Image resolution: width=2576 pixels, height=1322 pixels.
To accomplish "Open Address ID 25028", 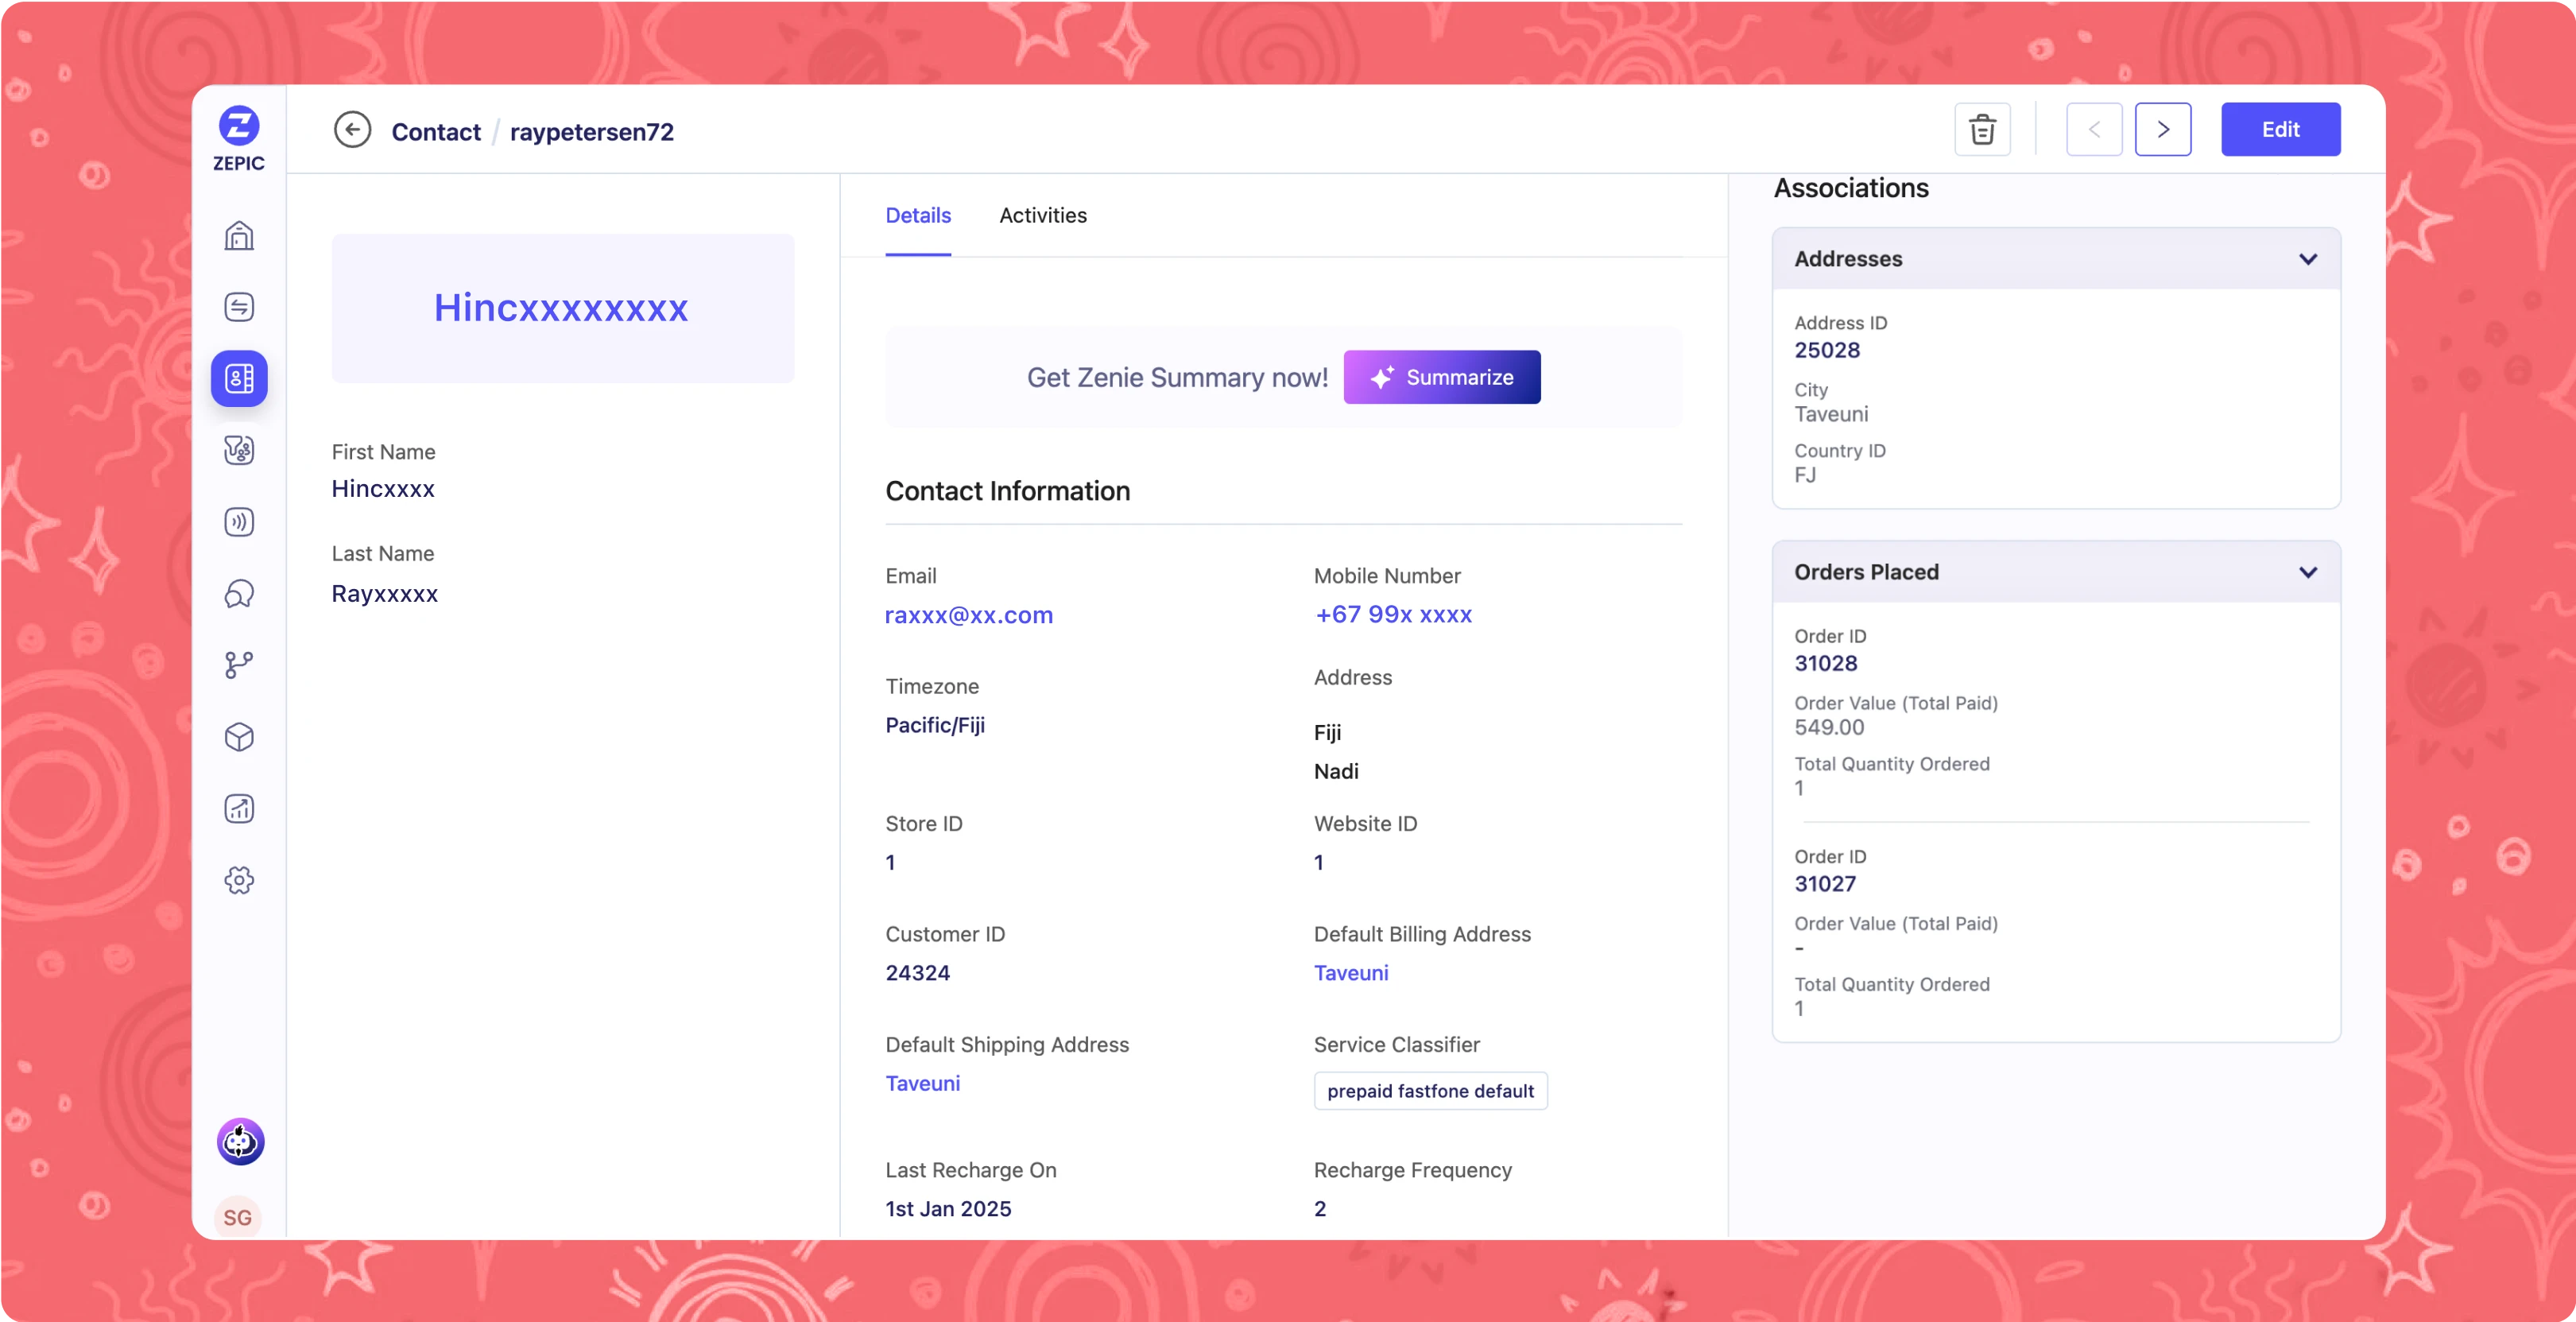I will (1827, 350).
